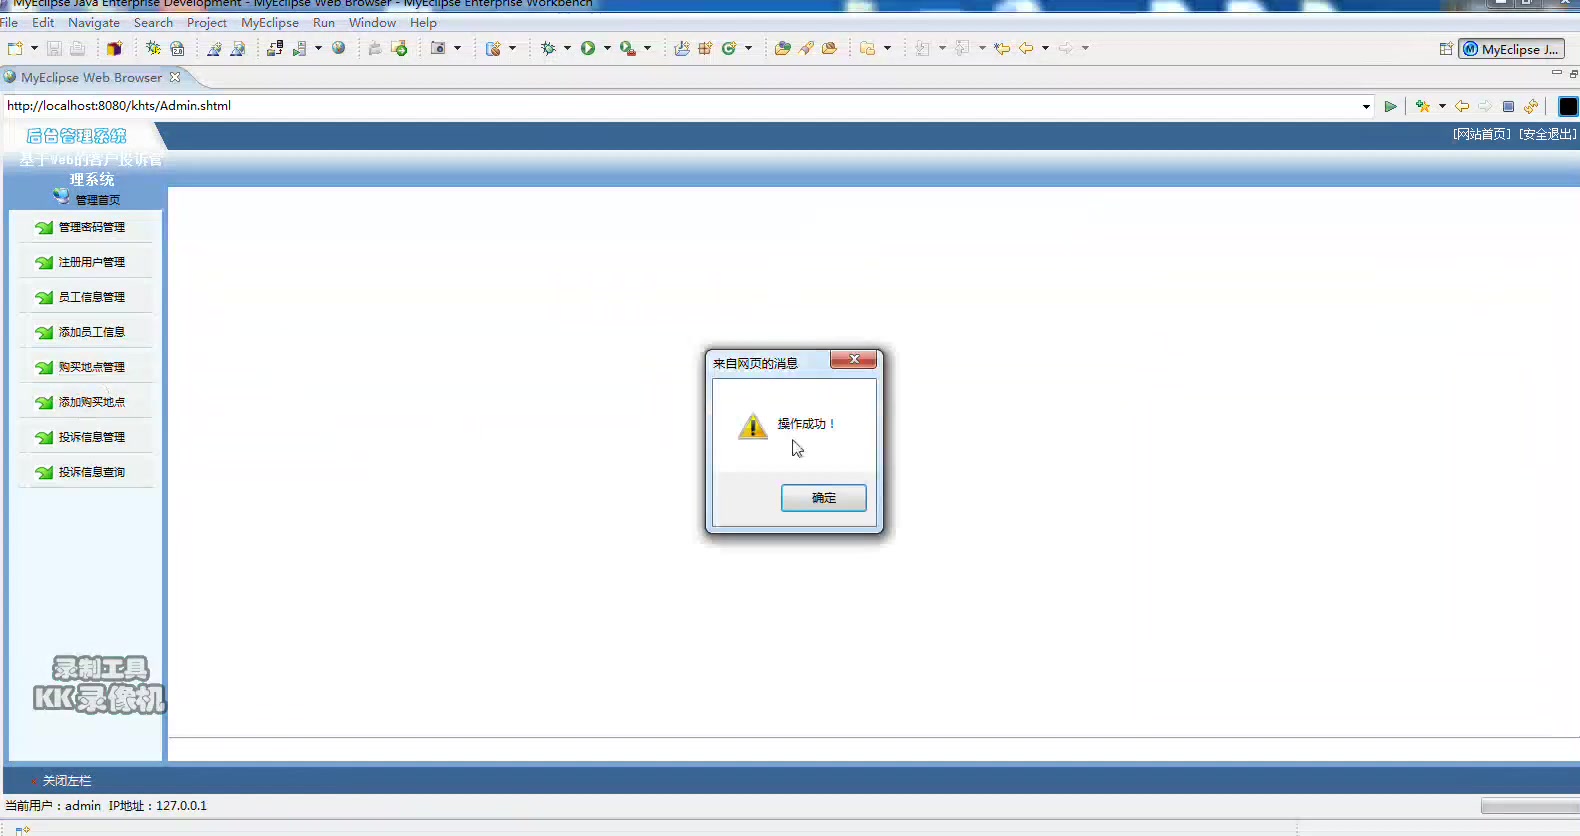Click the server connection toolbar icon
Image resolution: width=1580 pixels, height=836 pixels.
pos(275,48)
